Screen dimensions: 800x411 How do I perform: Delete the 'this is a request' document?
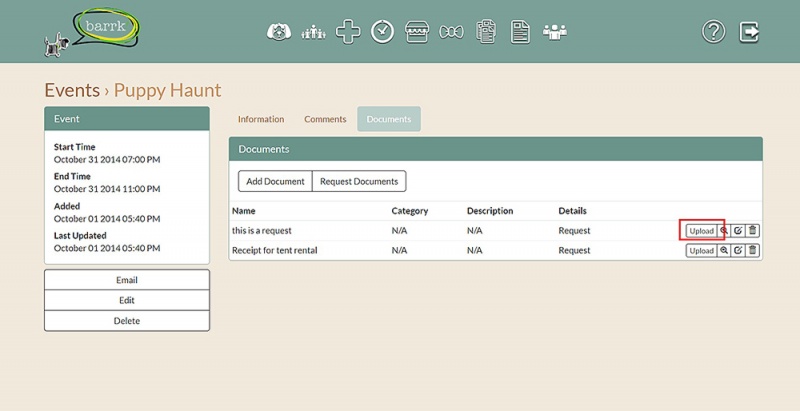[753, 231]
